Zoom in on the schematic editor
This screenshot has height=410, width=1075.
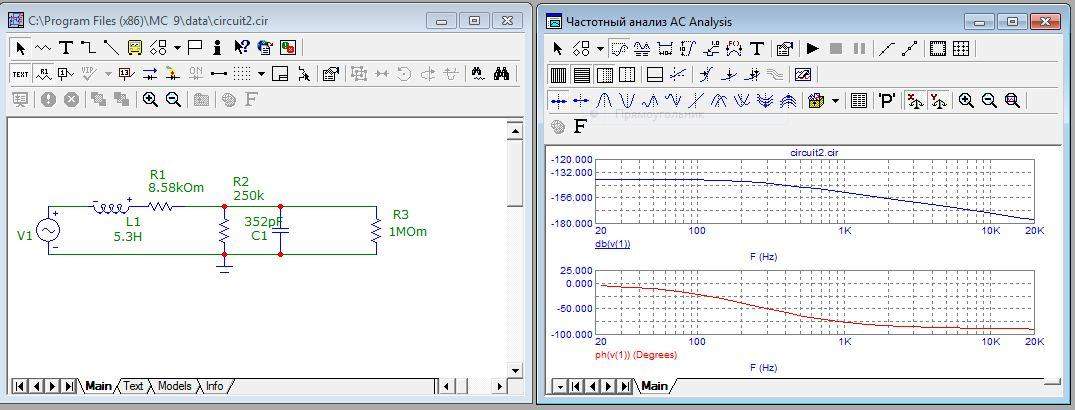click(x=150, y=99)
